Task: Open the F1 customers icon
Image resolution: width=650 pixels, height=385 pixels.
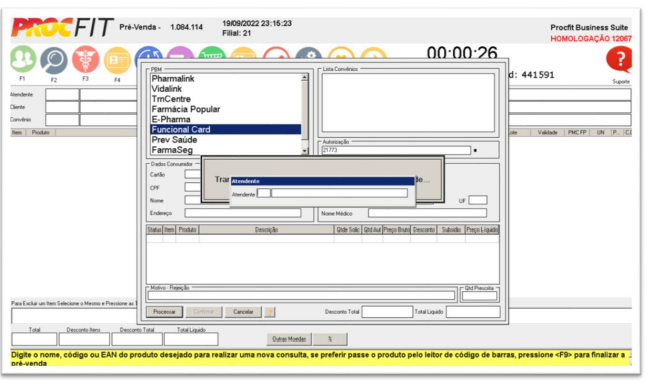Action: (23, 59)
